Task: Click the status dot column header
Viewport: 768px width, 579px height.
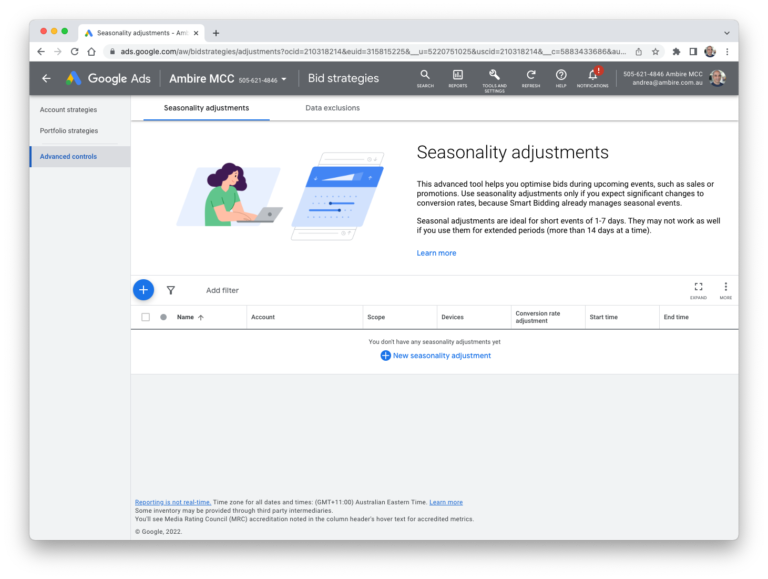Action: 163,317
